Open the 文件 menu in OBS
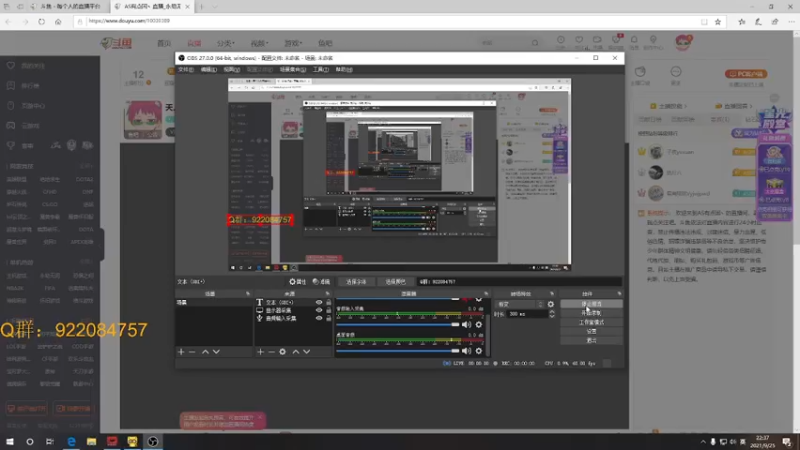Screen dimensions: 800x450 (186, 69)
